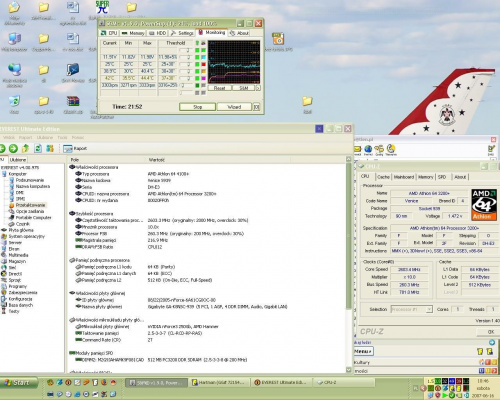Open the About tab in CPU-Z

coord(460,177)
